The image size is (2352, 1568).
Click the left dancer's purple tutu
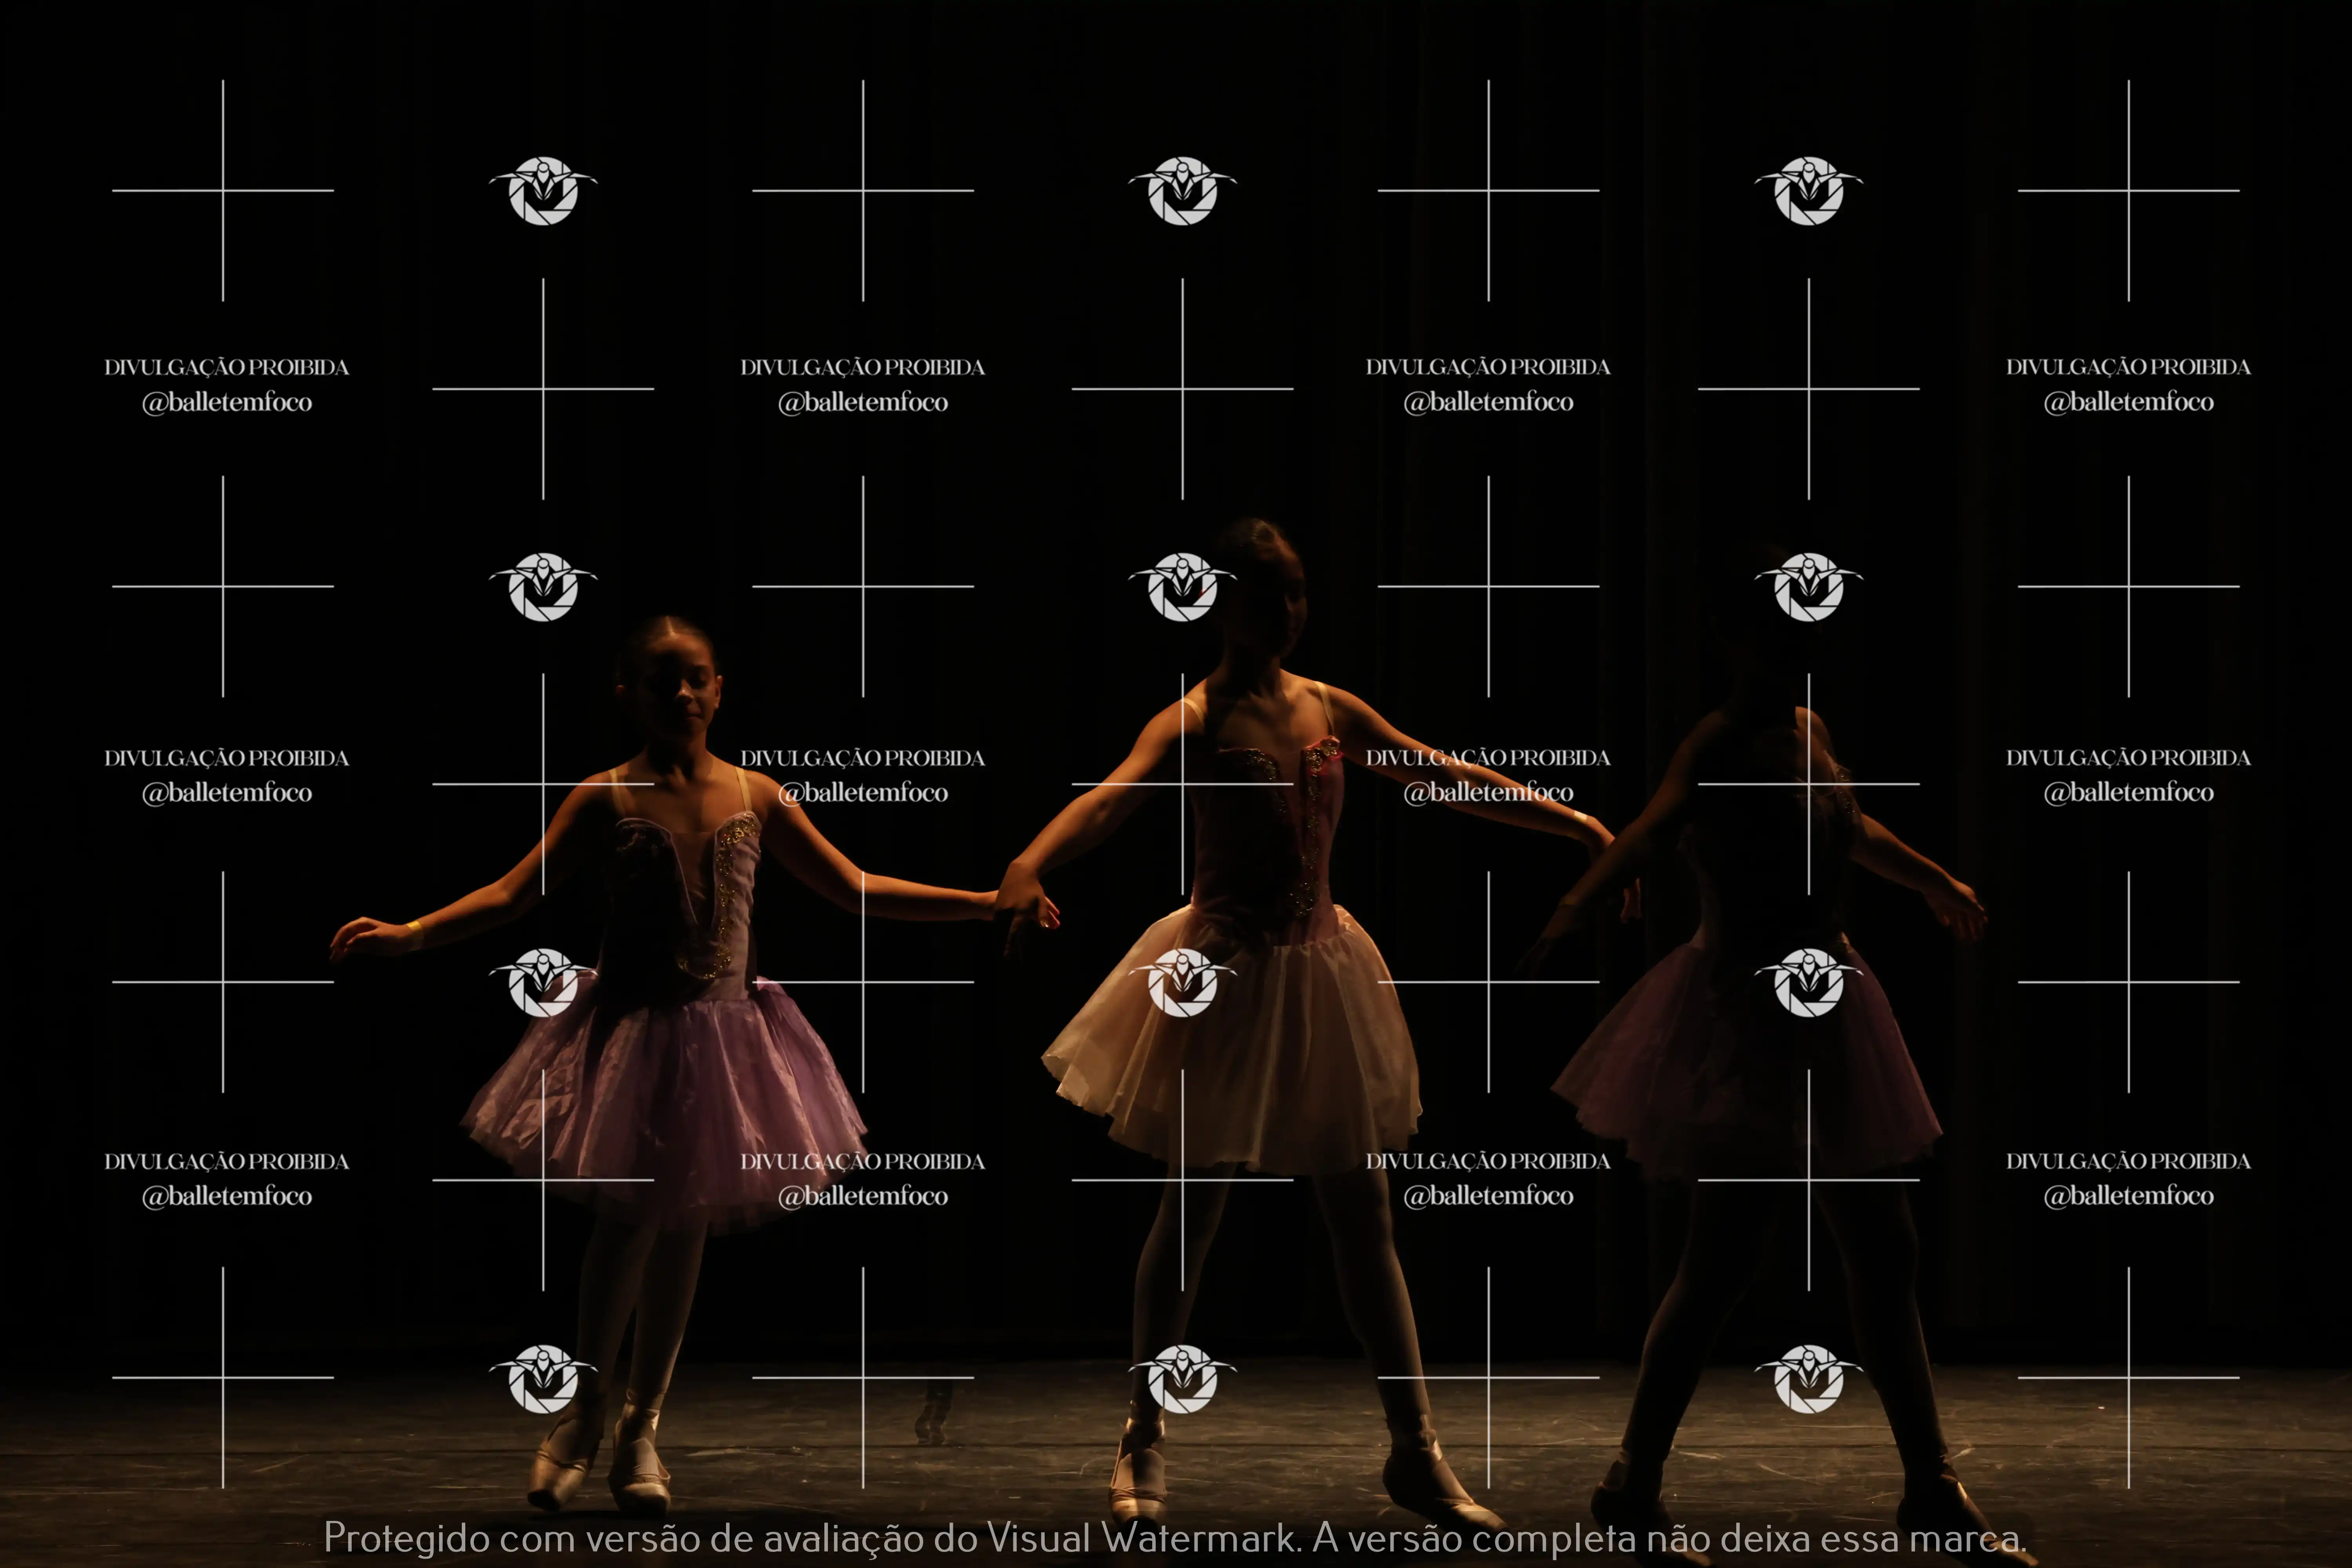[665, 1100]
